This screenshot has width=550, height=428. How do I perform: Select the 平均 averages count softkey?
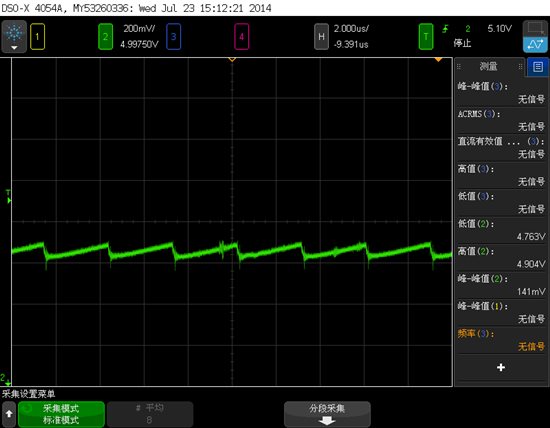tap(150, 414)
